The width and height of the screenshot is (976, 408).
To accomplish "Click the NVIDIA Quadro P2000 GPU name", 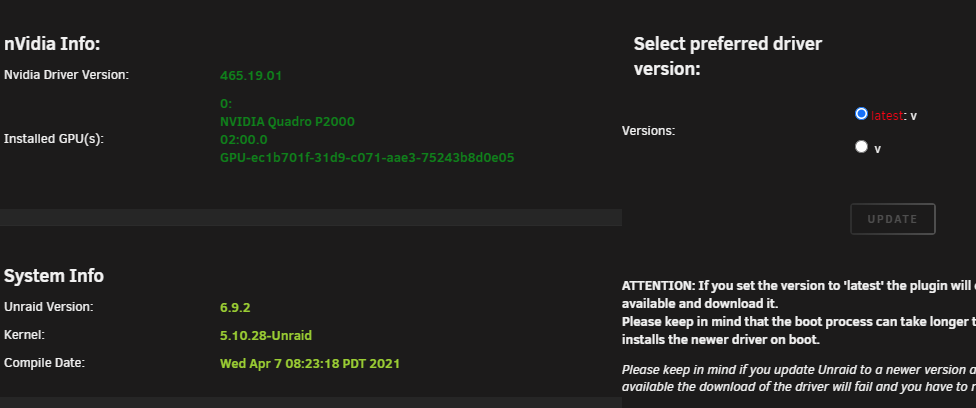I will [287, 121].
